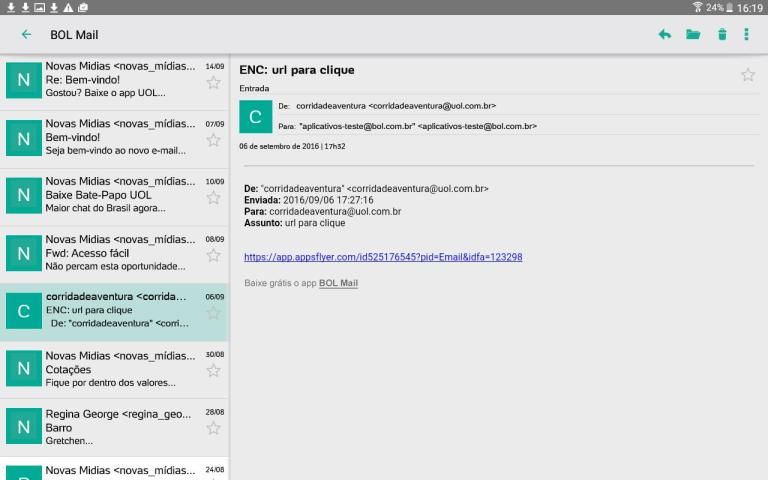Open the three-dot overflow menu

(746, 34)
